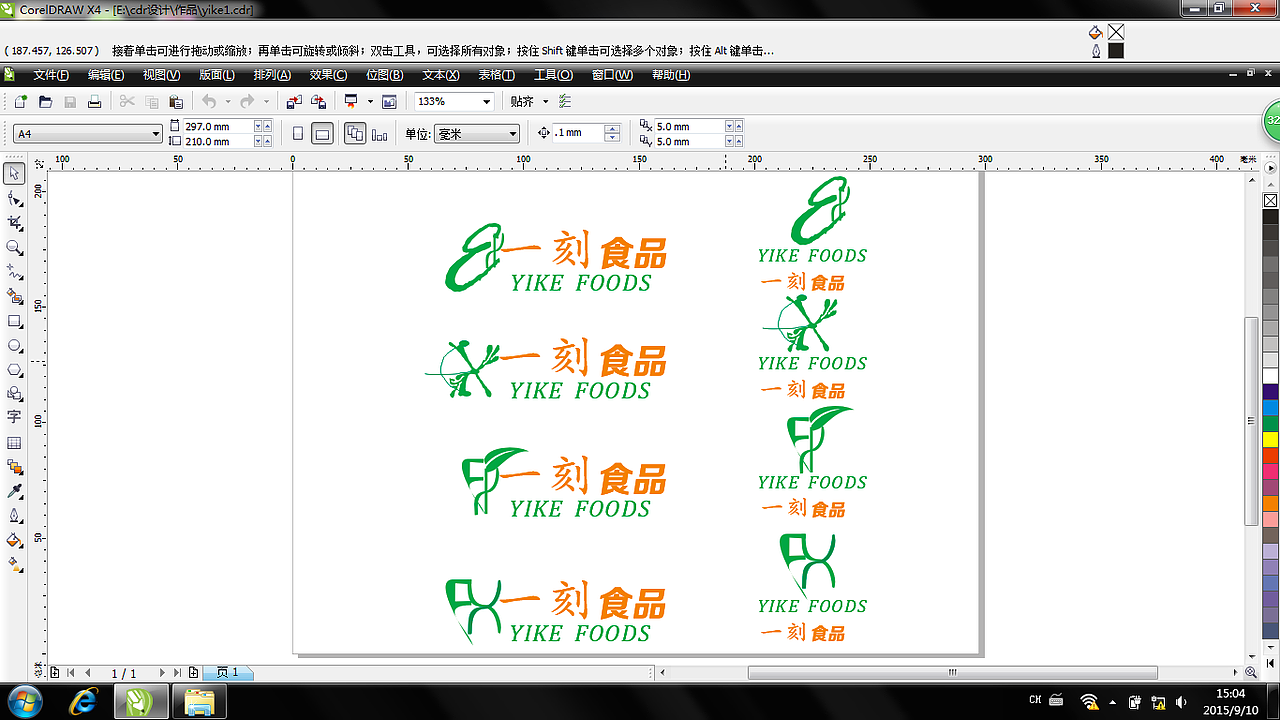
Task: Select the Fill bucket tool
Action: (x=14, y=541)
